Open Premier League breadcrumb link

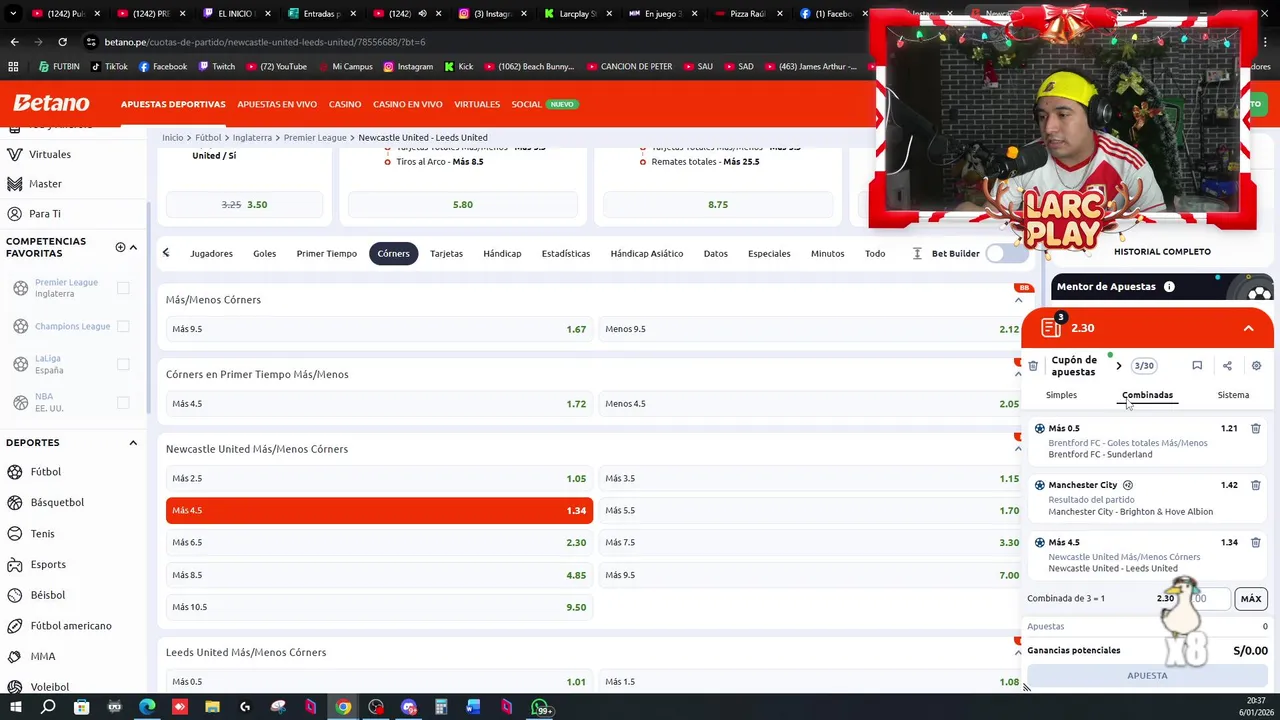click(x=315, y=138)
